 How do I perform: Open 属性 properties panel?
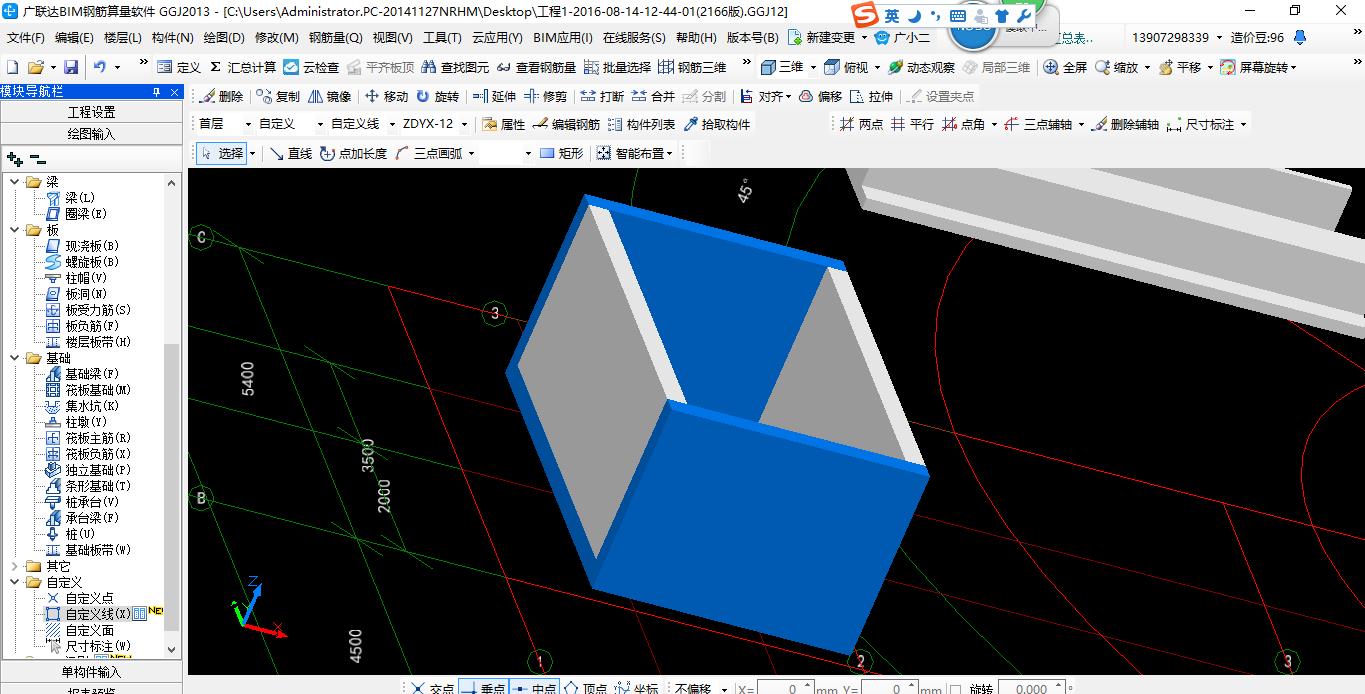coord(504,124)
